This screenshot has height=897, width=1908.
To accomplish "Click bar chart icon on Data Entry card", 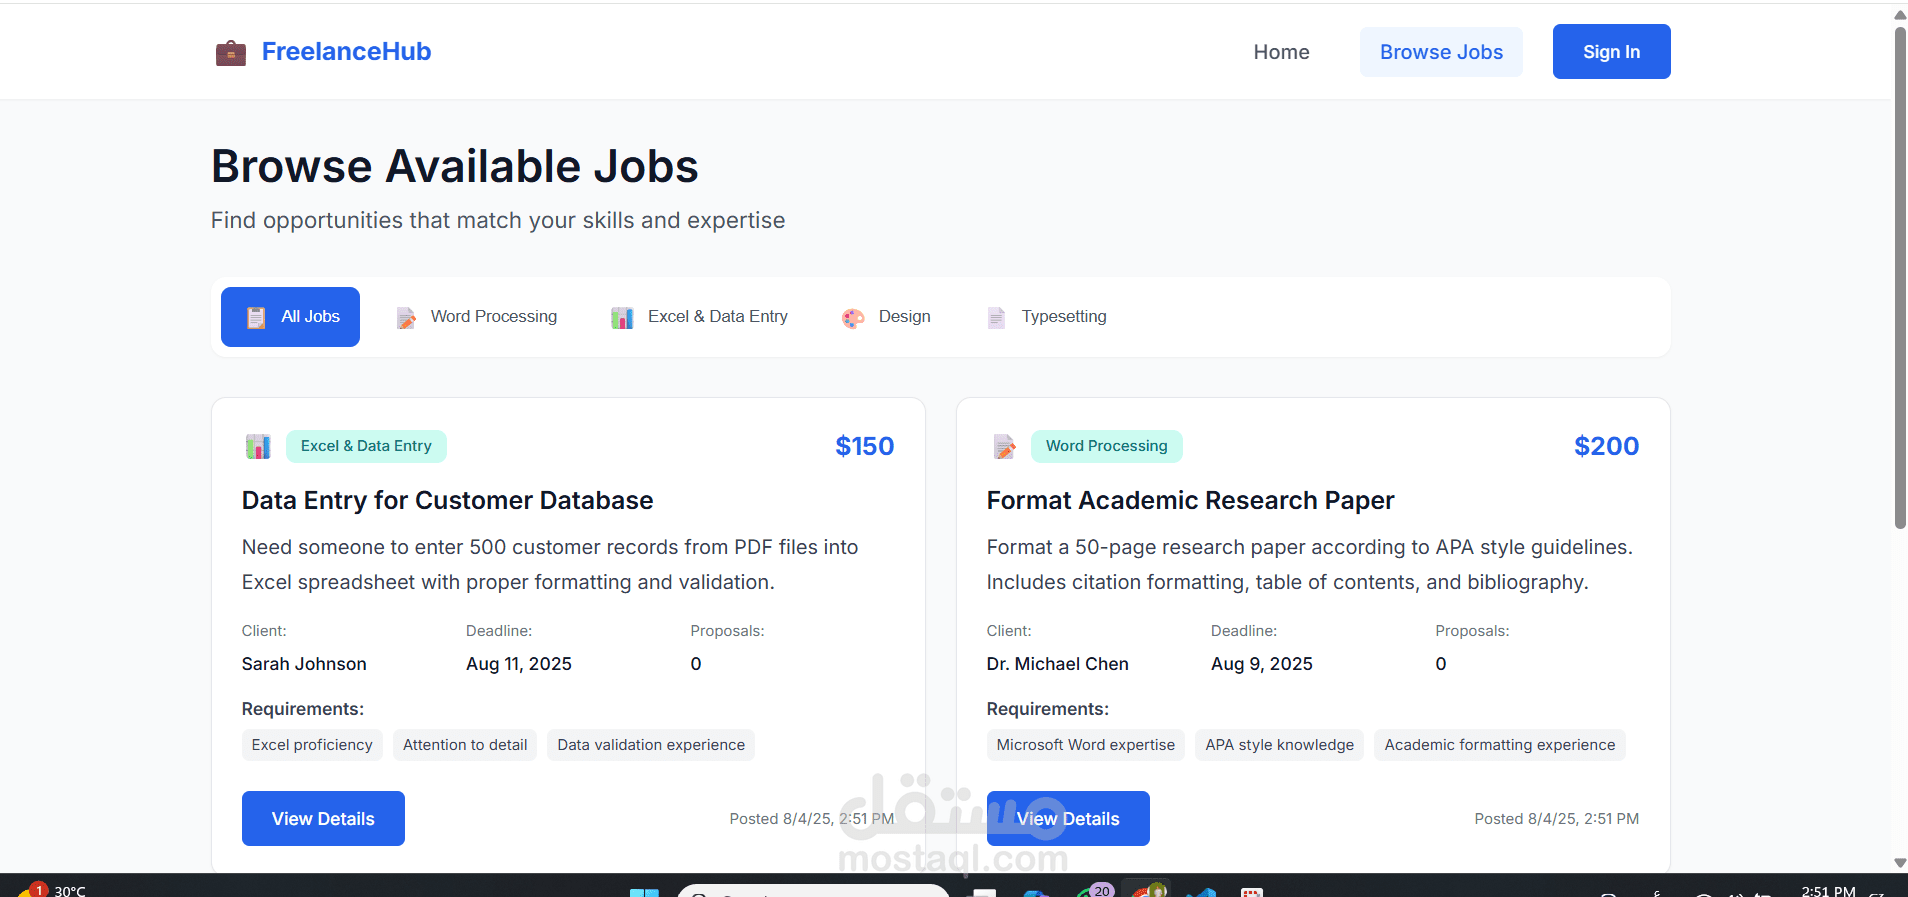I will point(258,446).
